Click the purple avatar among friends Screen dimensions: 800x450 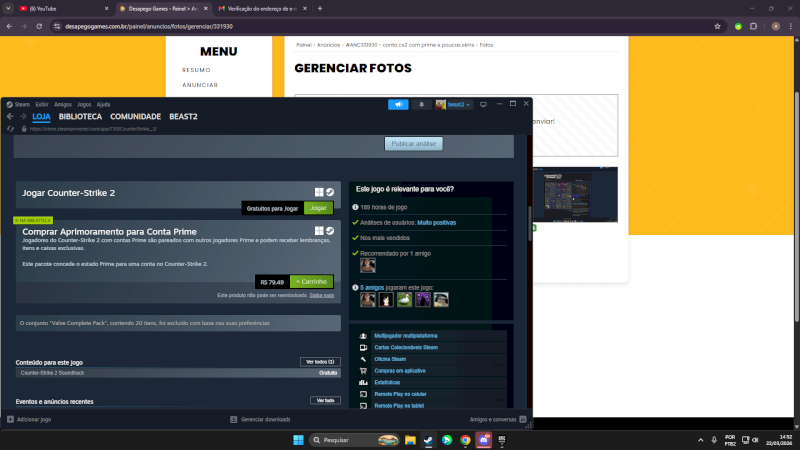coord(422,299)
